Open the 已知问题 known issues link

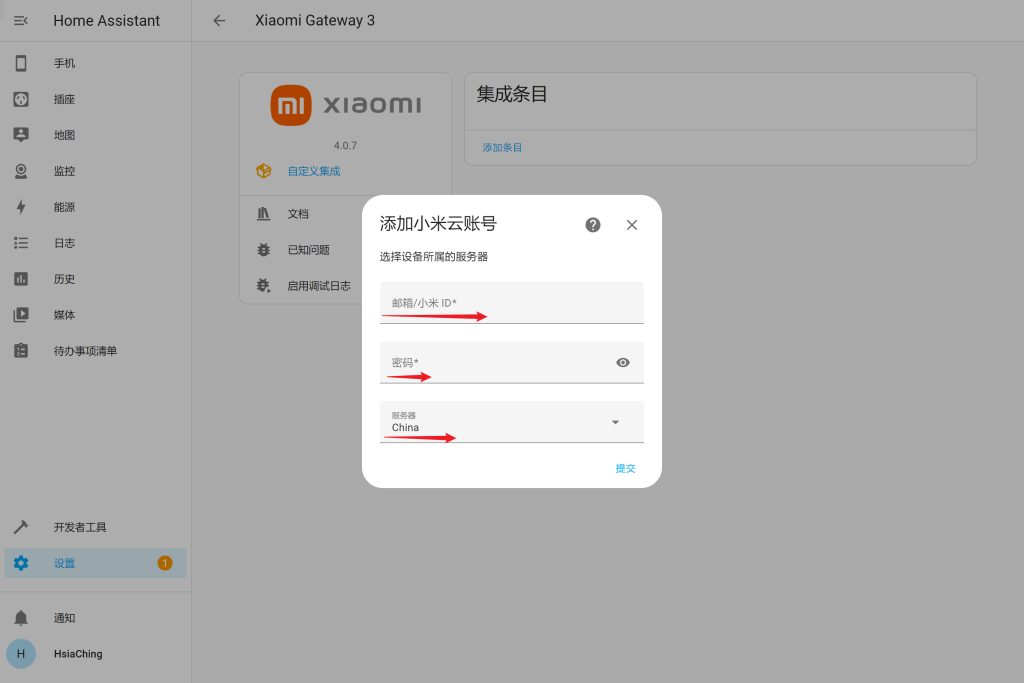point(309,249)
